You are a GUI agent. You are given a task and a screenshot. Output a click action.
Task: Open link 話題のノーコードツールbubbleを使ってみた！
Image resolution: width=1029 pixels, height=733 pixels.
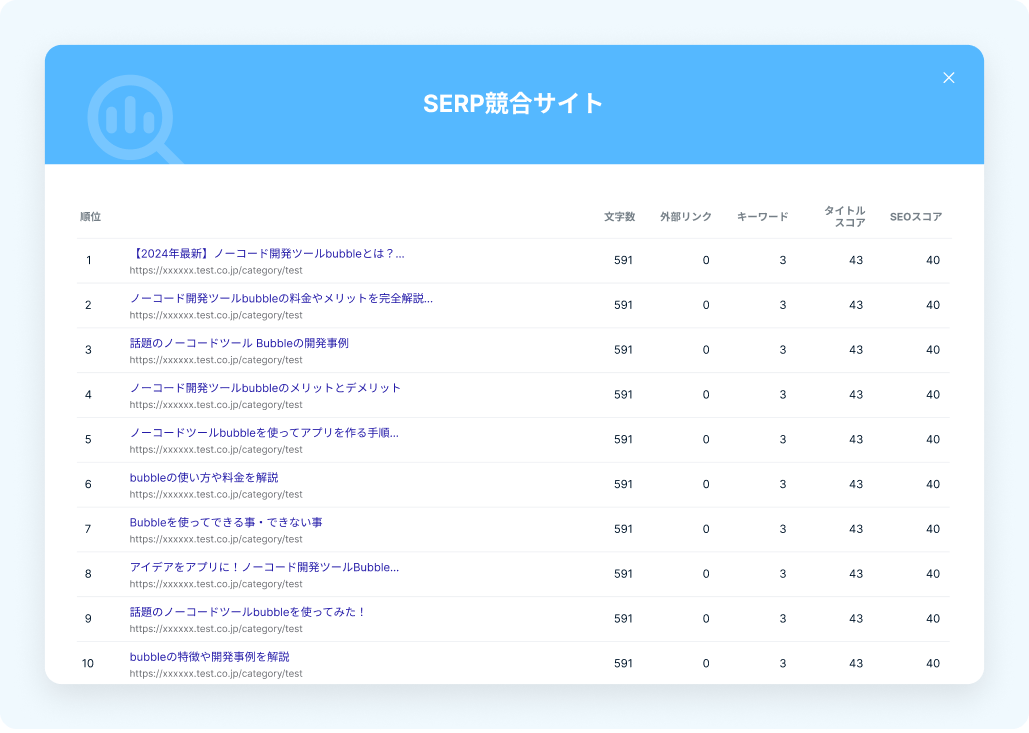point(247,612)
